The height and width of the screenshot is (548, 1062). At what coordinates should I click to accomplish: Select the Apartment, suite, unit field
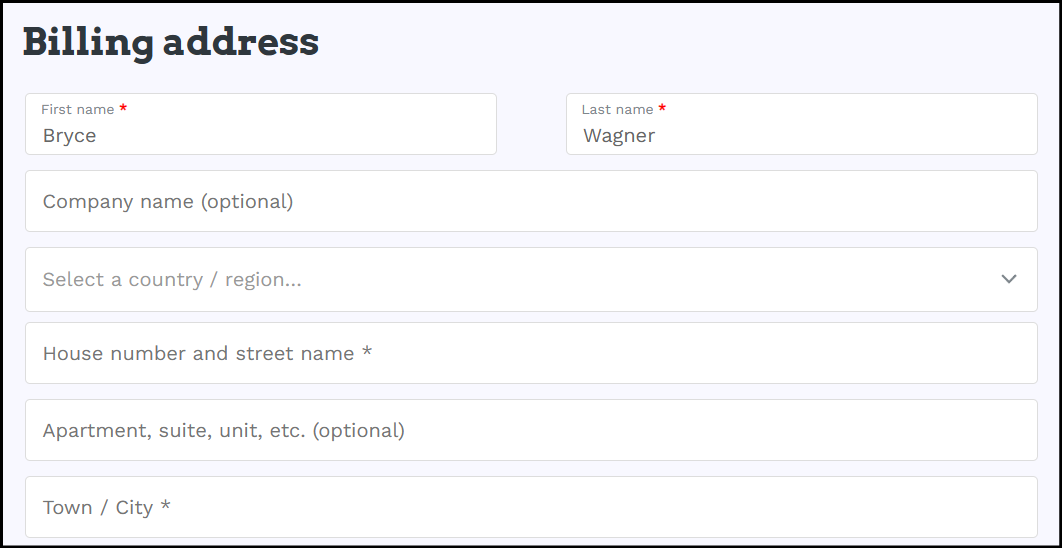pos(531,430)
